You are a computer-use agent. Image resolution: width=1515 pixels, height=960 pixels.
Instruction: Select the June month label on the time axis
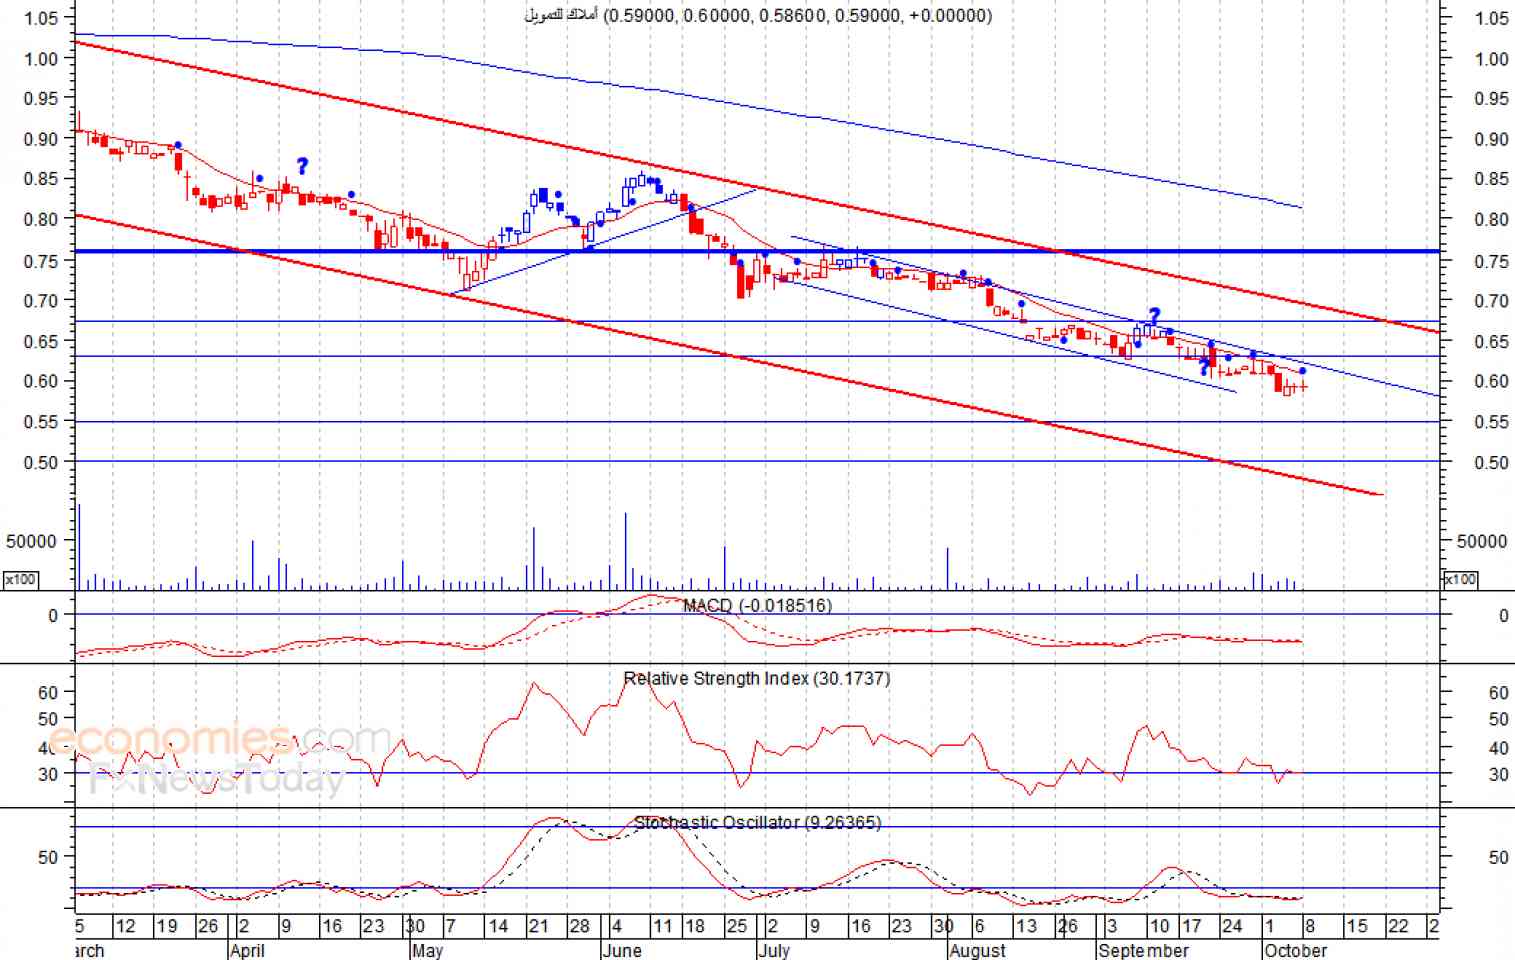tap(622, 950)
